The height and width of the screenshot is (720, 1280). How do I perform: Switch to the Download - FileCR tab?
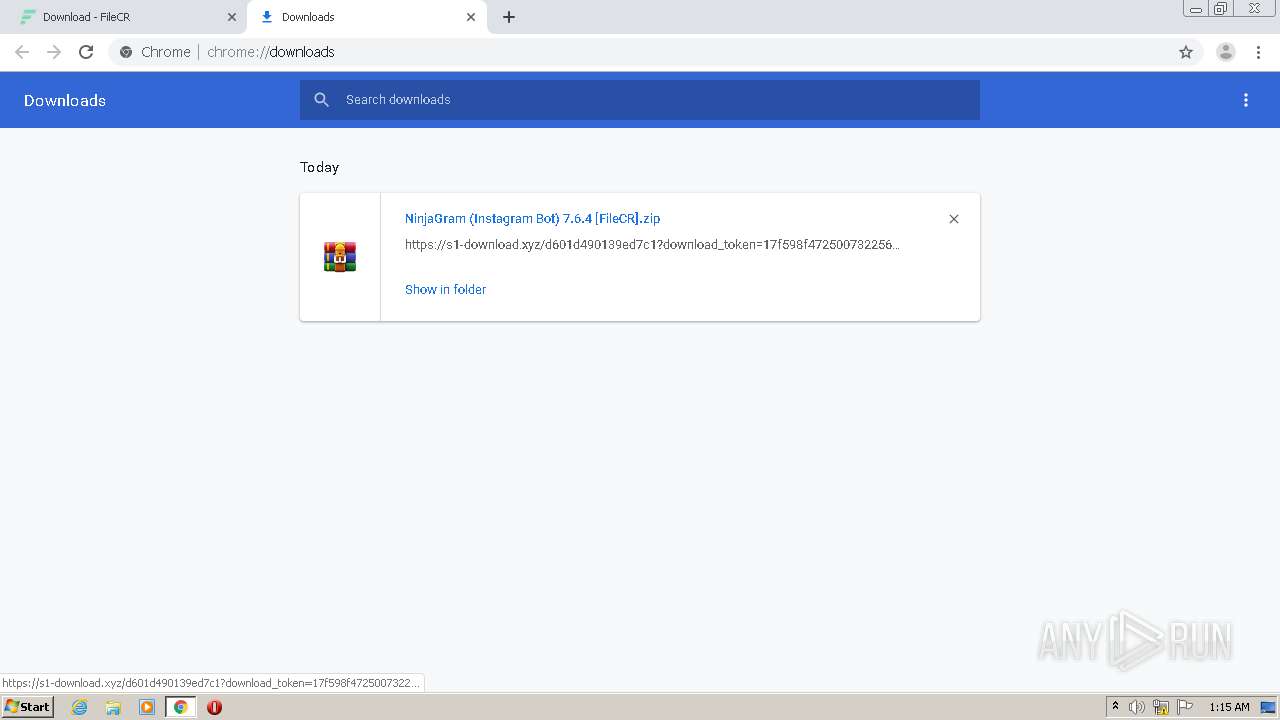coord(122,17)
